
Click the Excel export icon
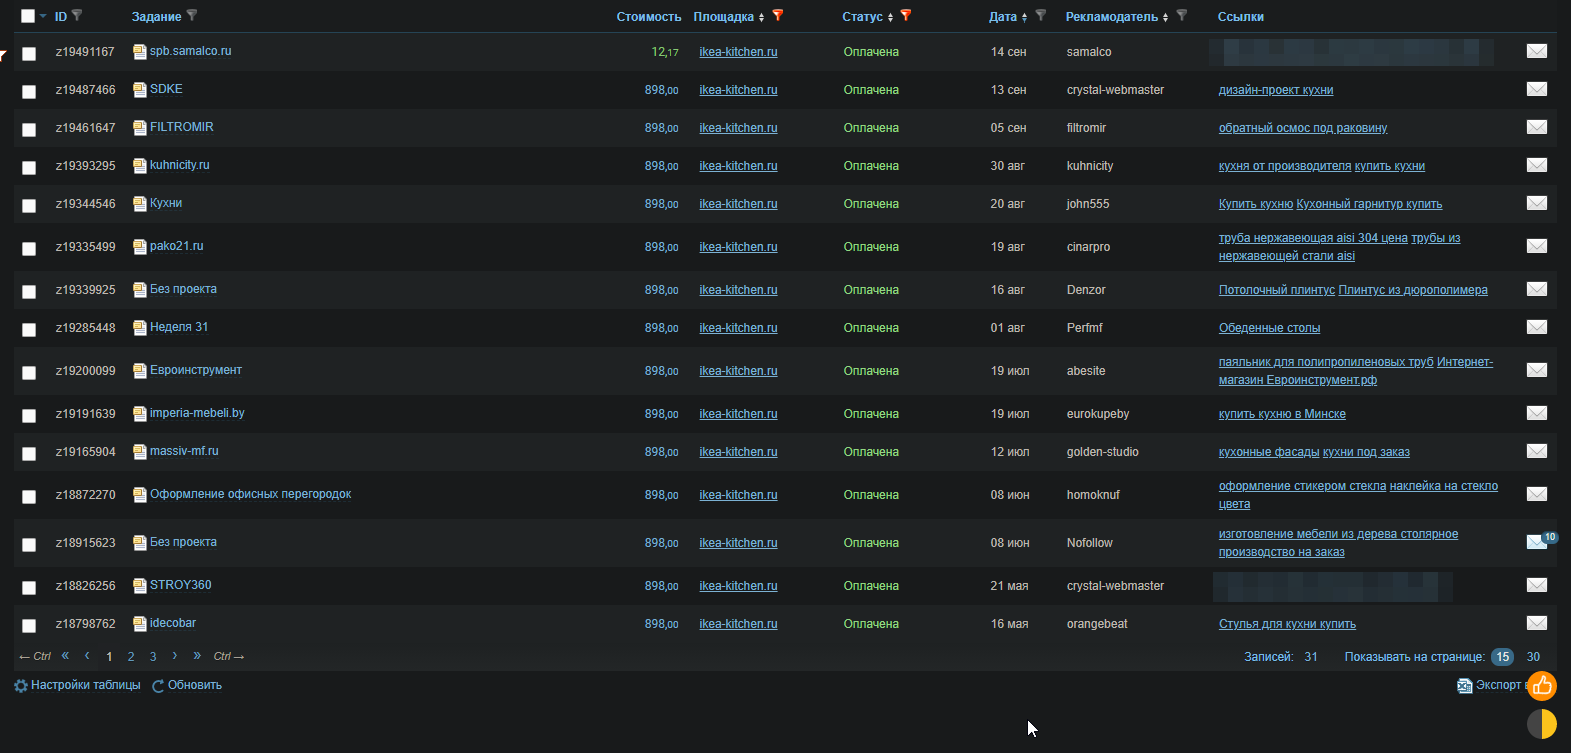(1464, 685)
